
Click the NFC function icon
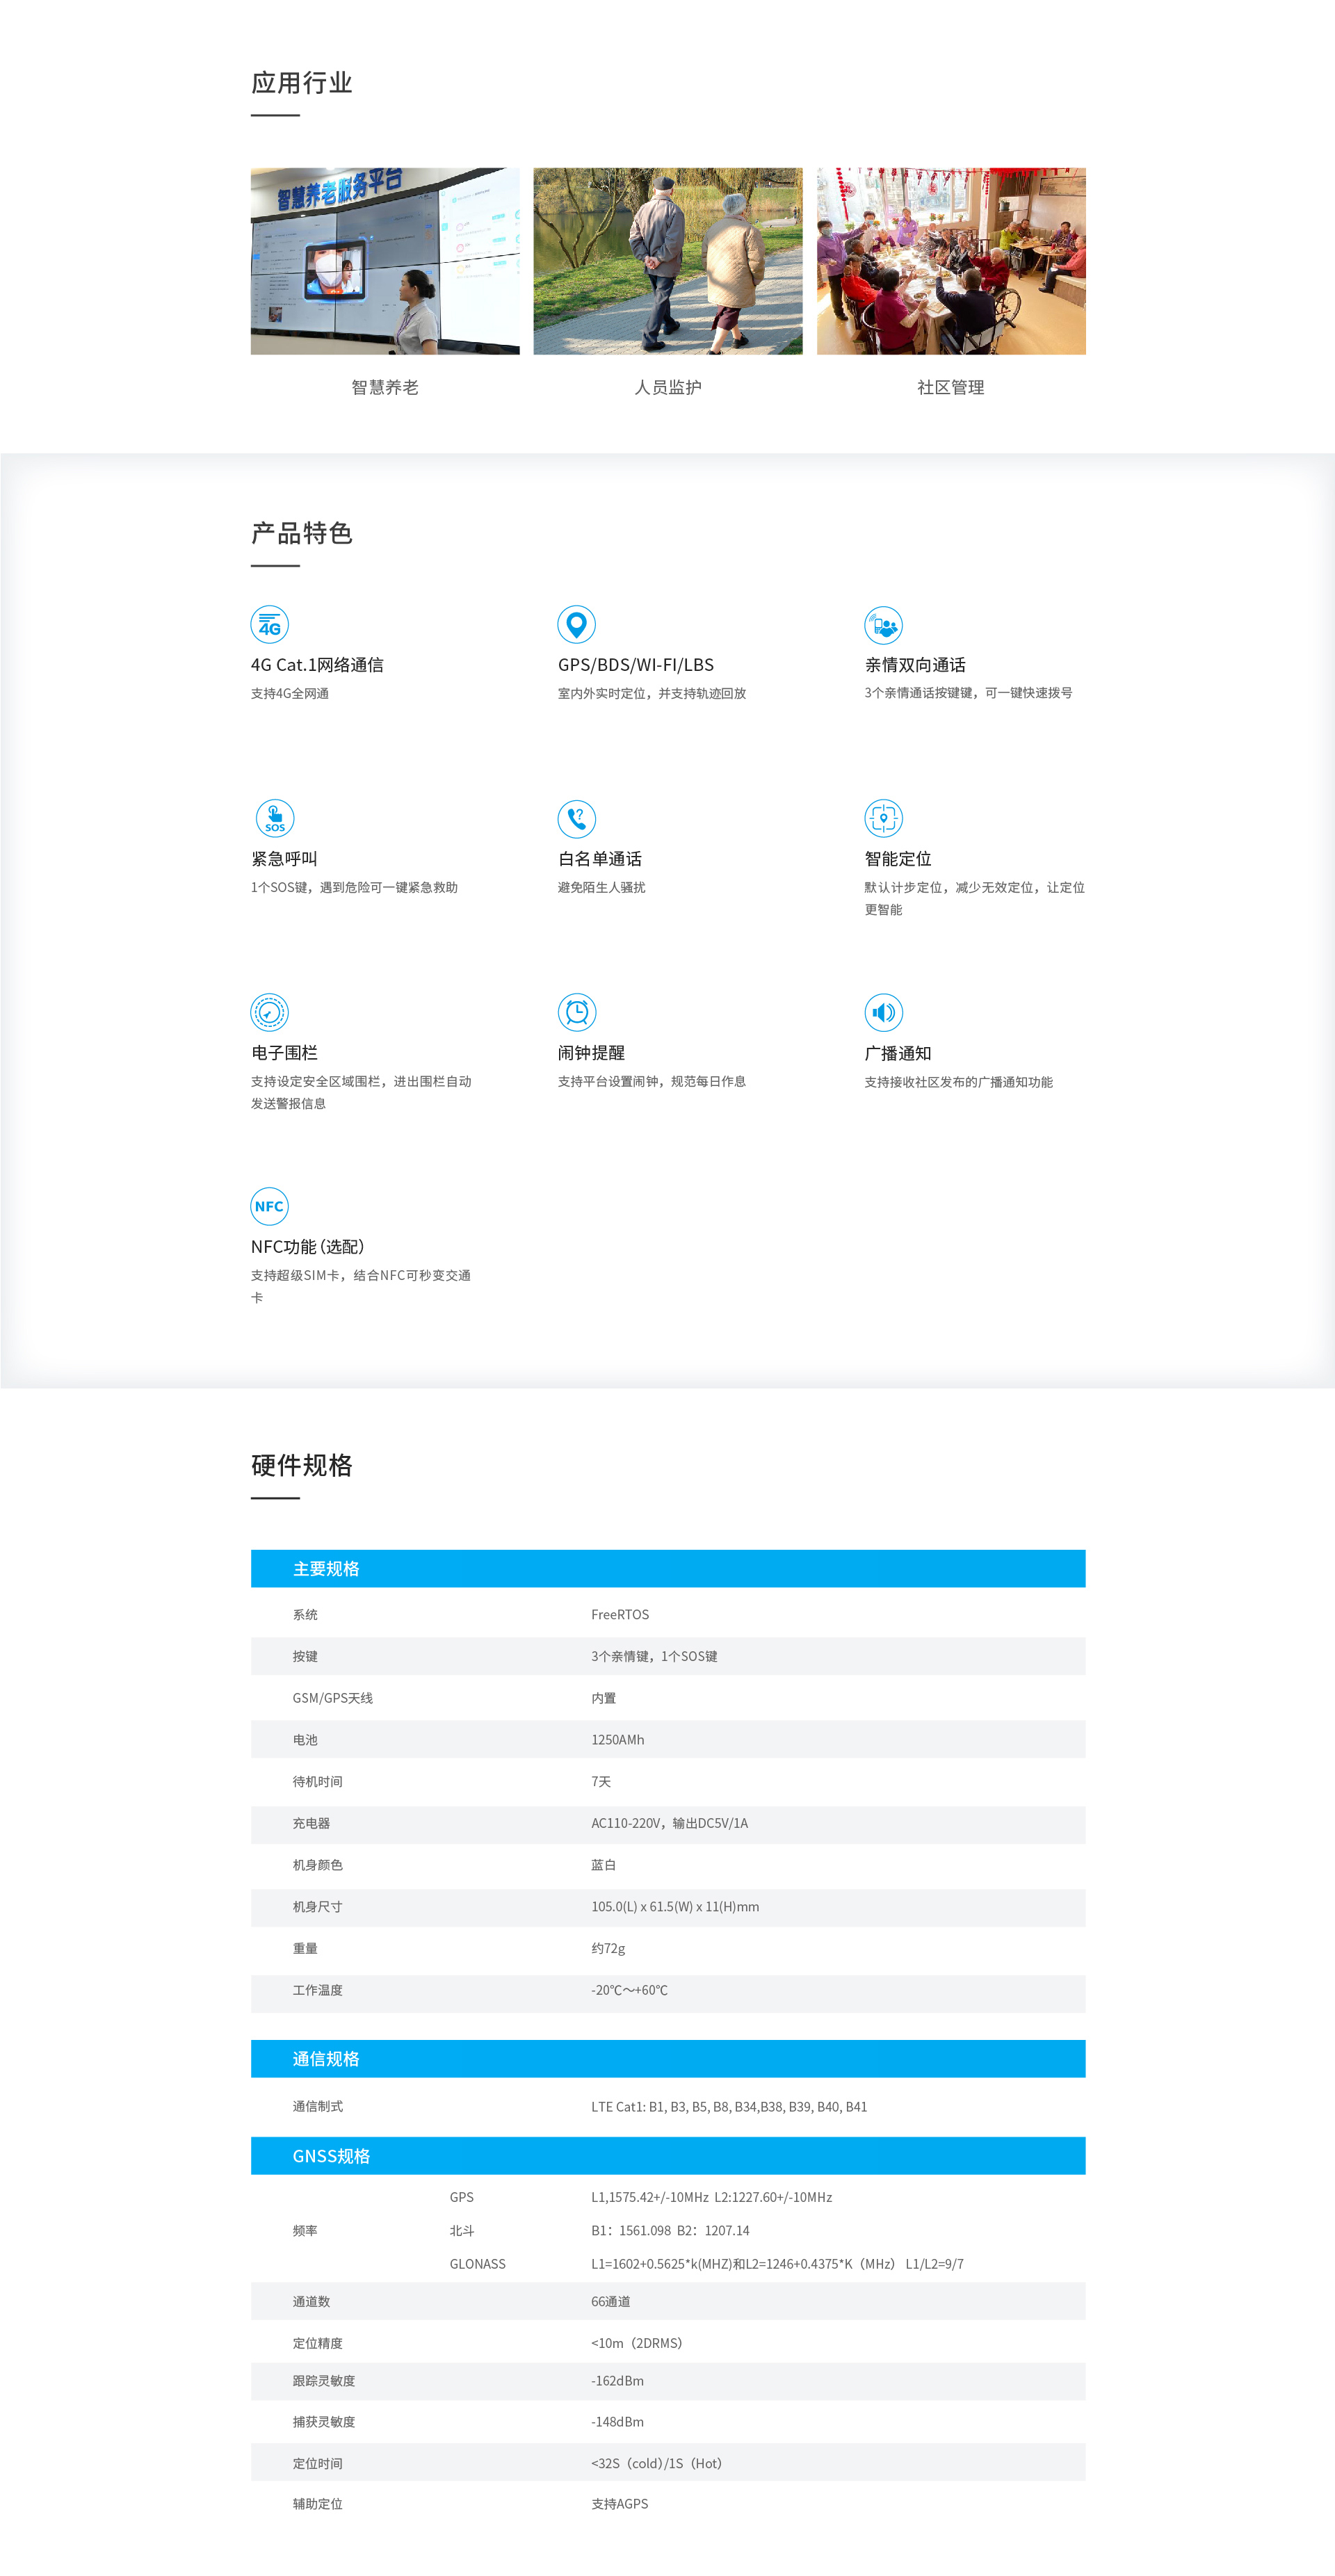pyautogui.click(x=269, y=1206)
